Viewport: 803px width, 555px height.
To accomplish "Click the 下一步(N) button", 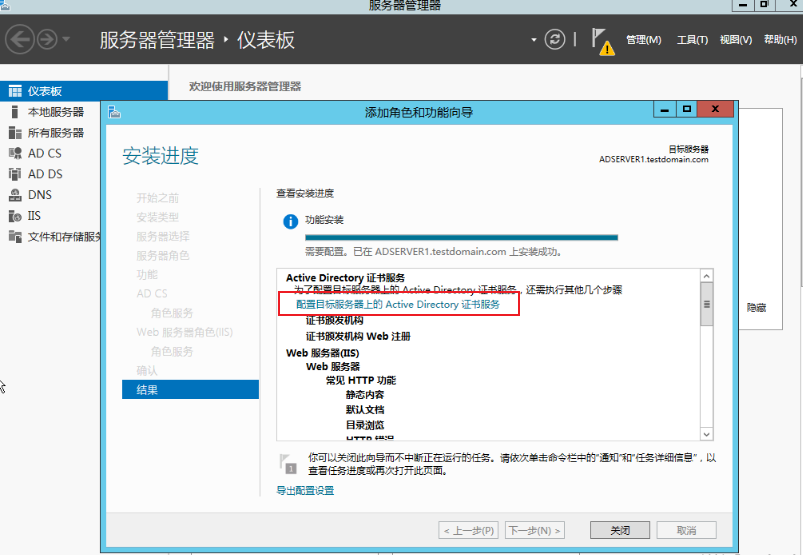I will [535, 530].
